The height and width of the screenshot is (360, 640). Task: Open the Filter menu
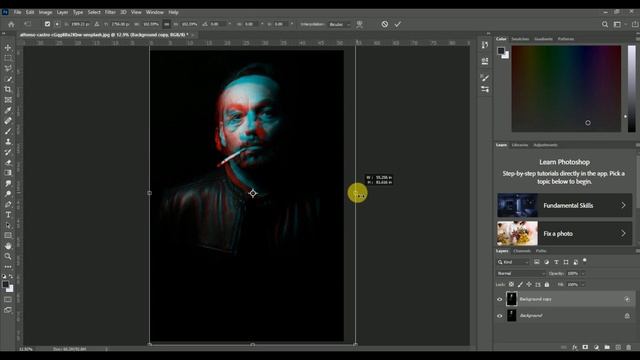coord(110,12)
